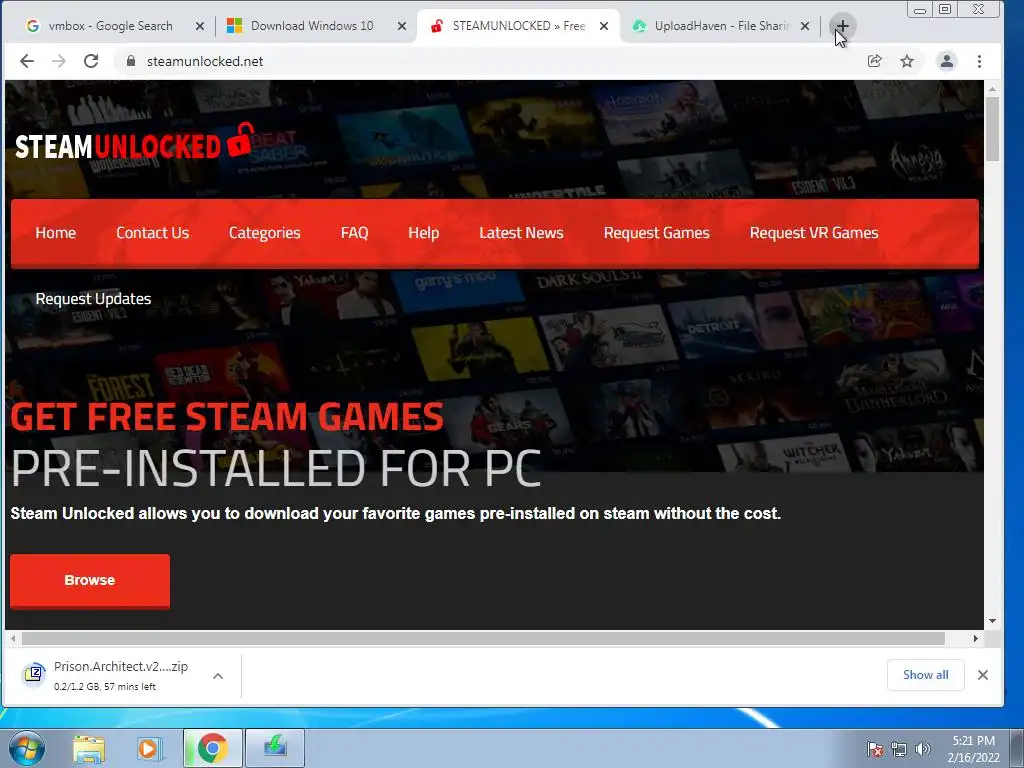Open the Help menu item
The width and height of the screenshot is (1024, 768).
pyautogui.click(x=424, y=233)
